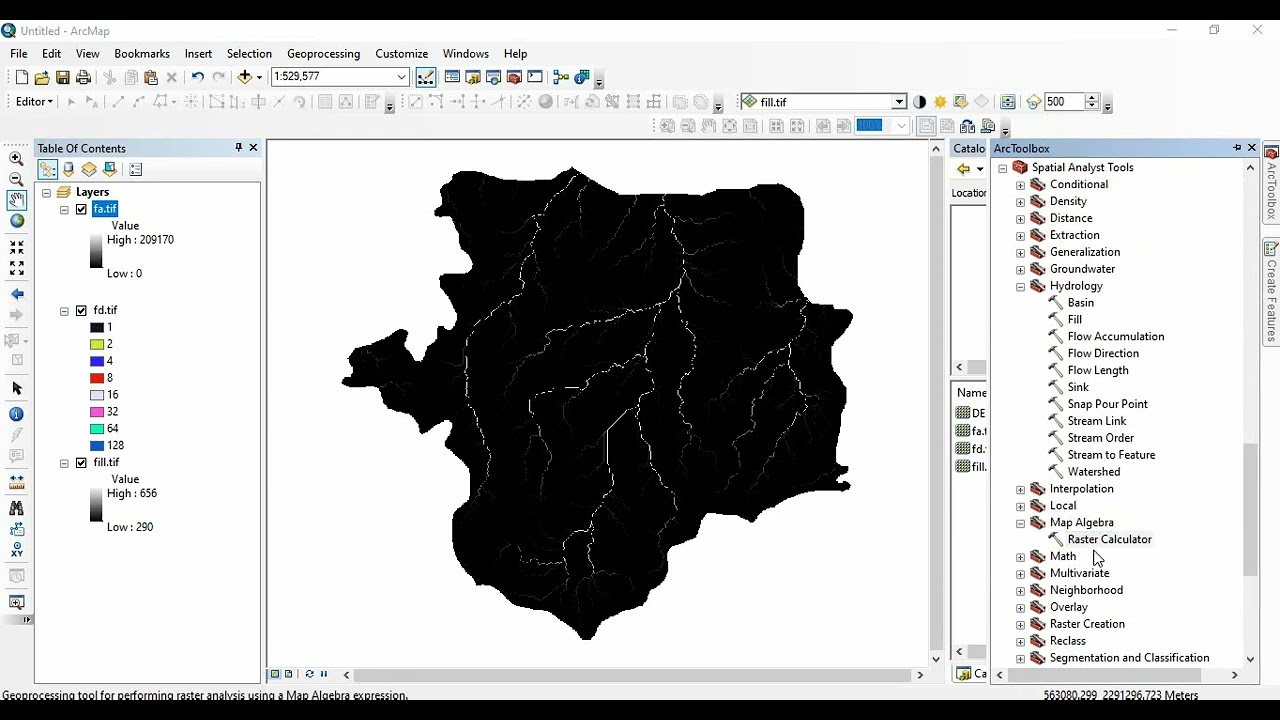The height and width of the screenshot is (720, 1280).
Task: List layers by drawing order
Action: coord(47,170)
